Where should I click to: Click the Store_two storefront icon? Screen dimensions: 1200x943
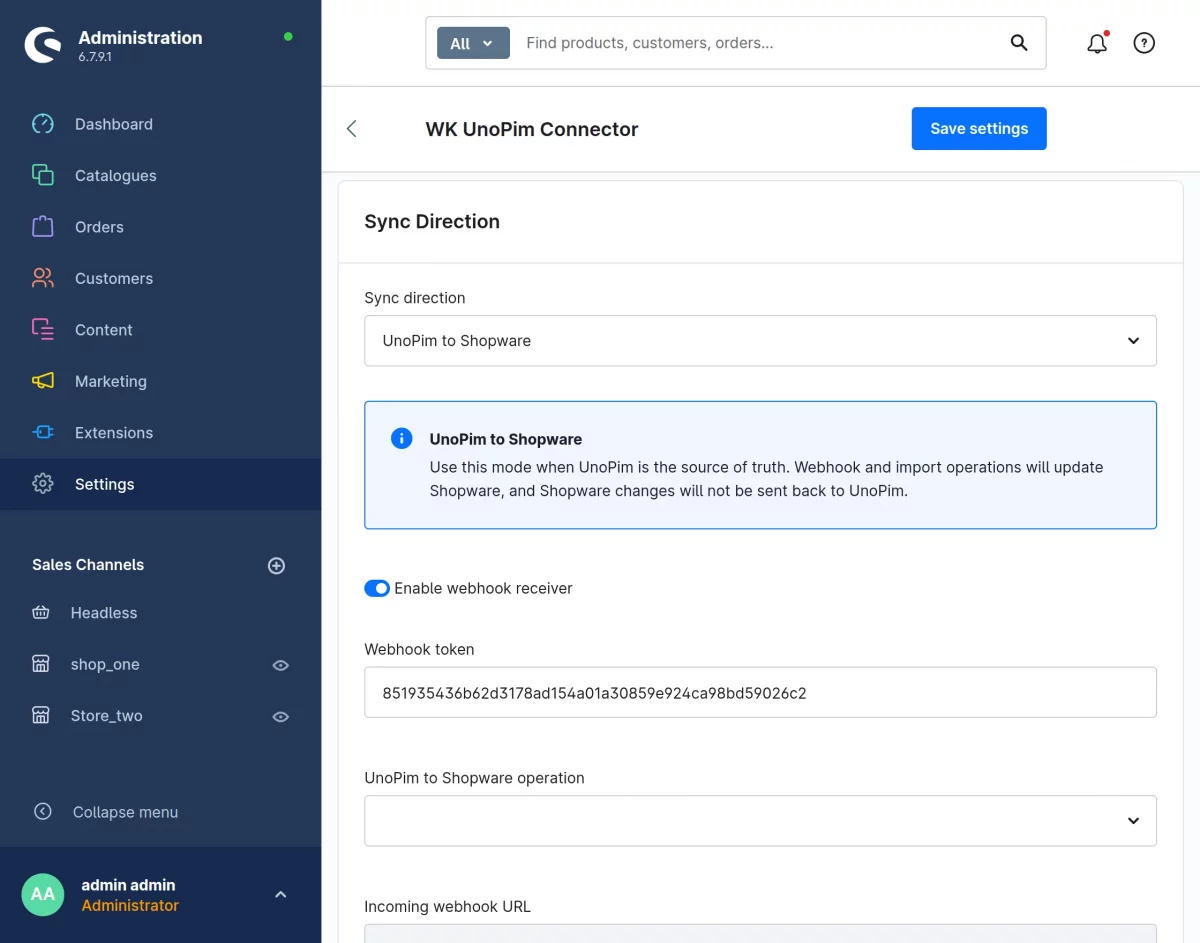[x=41, y=715]
